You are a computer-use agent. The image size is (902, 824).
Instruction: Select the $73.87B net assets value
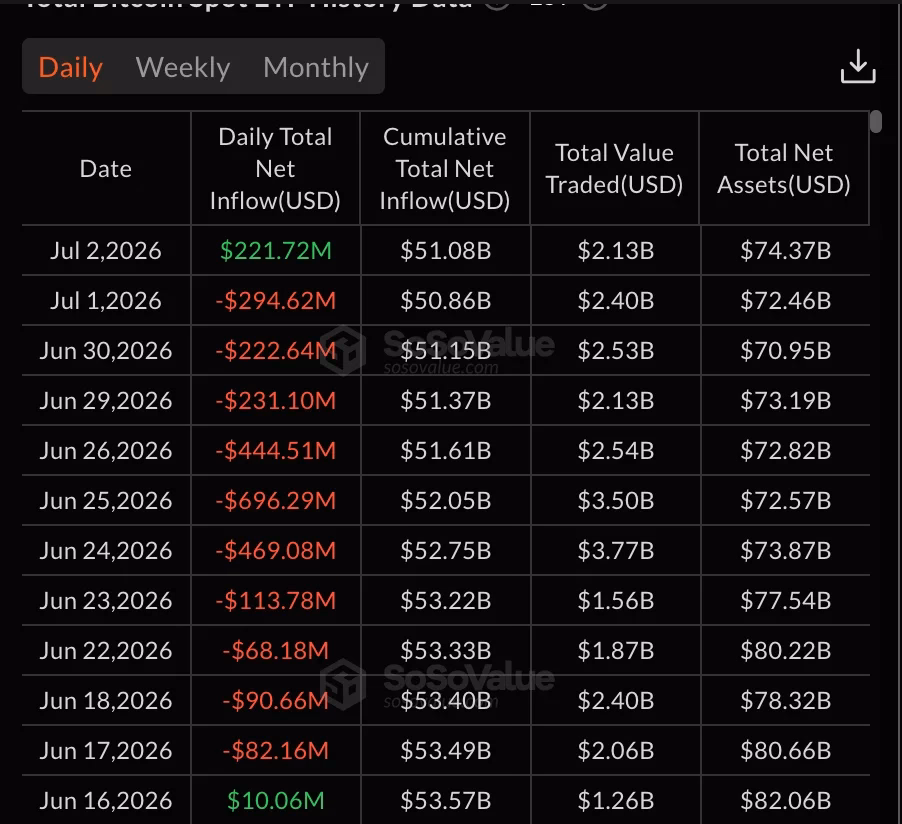tap(786, 551)
